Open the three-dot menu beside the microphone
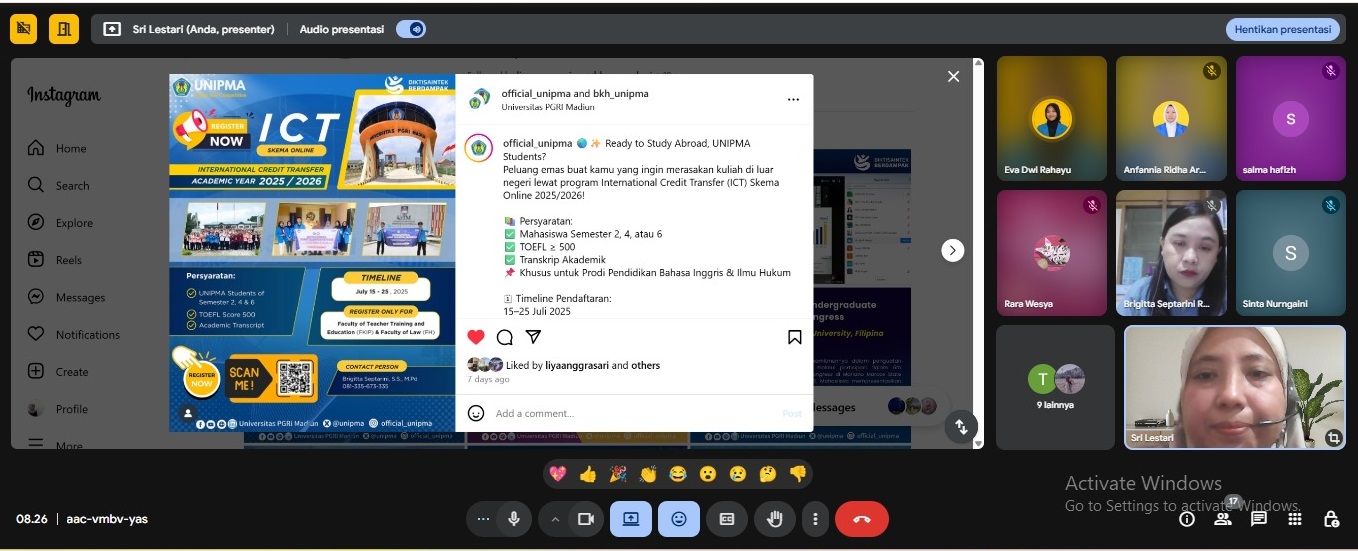 click(x=483, y=519)
